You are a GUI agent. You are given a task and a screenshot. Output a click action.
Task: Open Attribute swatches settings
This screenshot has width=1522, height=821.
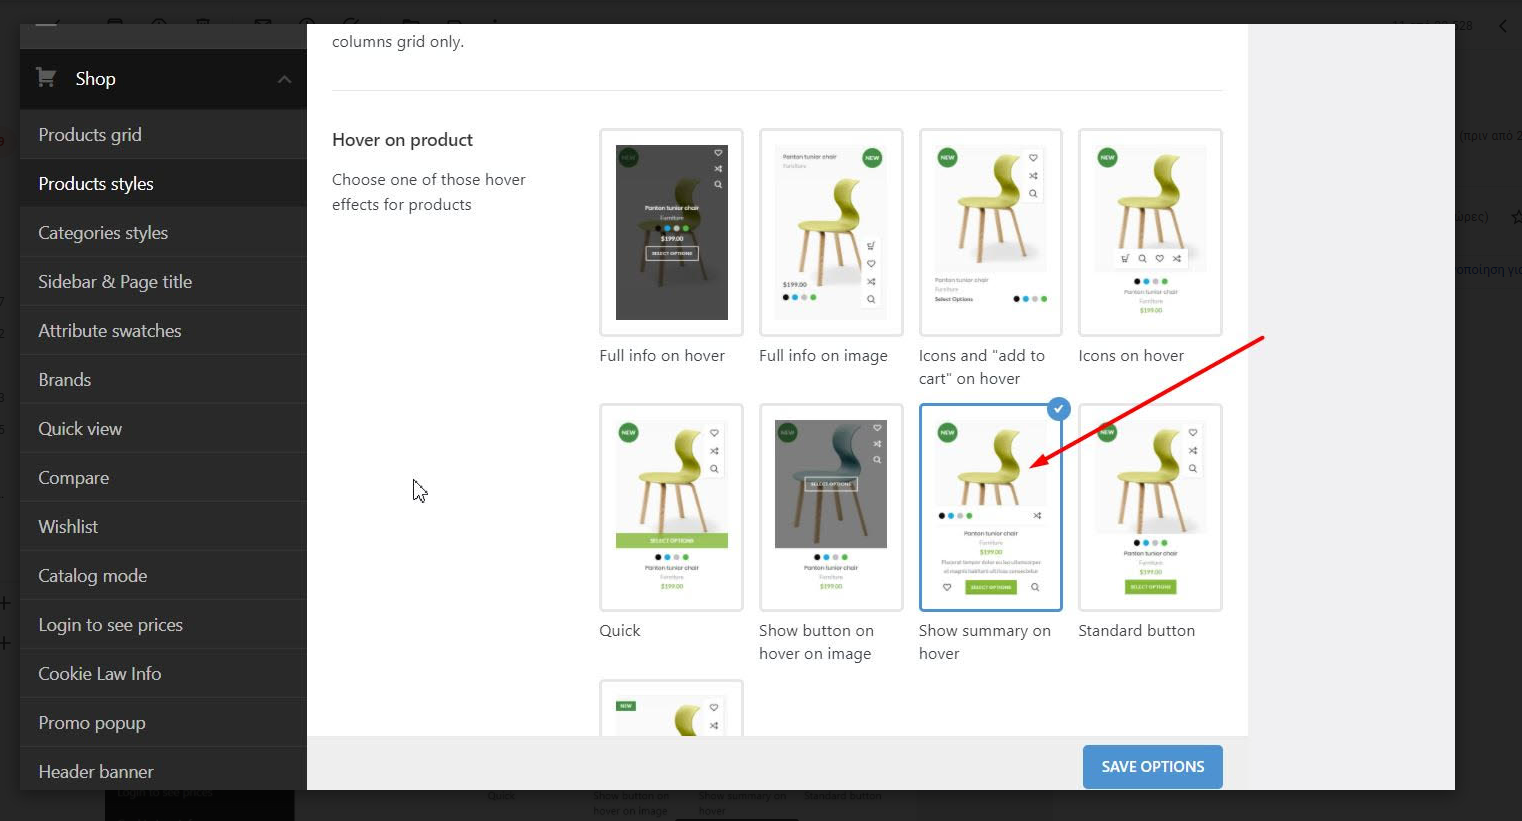click(x=163, y=331)
